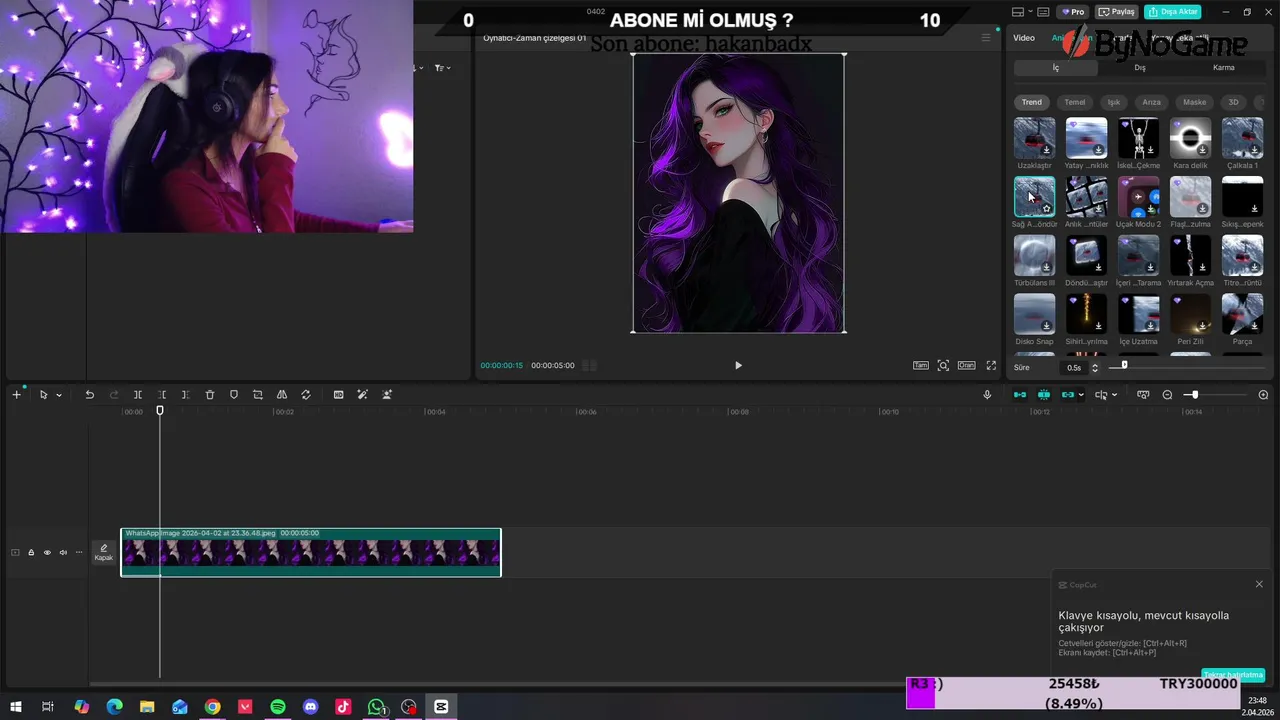
Task: Rotate the clip with the rotate icon
Action: point(305,395)
